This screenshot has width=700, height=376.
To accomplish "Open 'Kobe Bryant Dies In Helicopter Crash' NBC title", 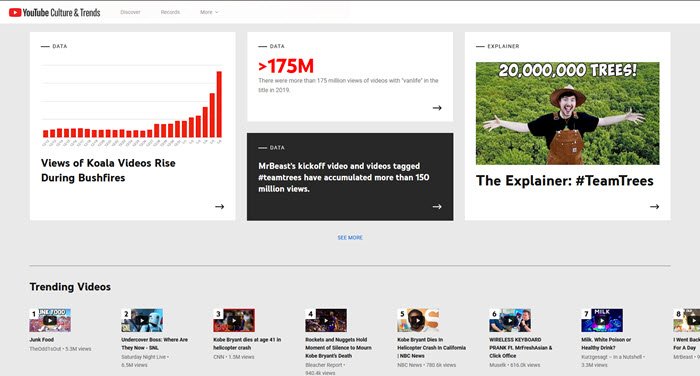I will click(x=431, y=348).
